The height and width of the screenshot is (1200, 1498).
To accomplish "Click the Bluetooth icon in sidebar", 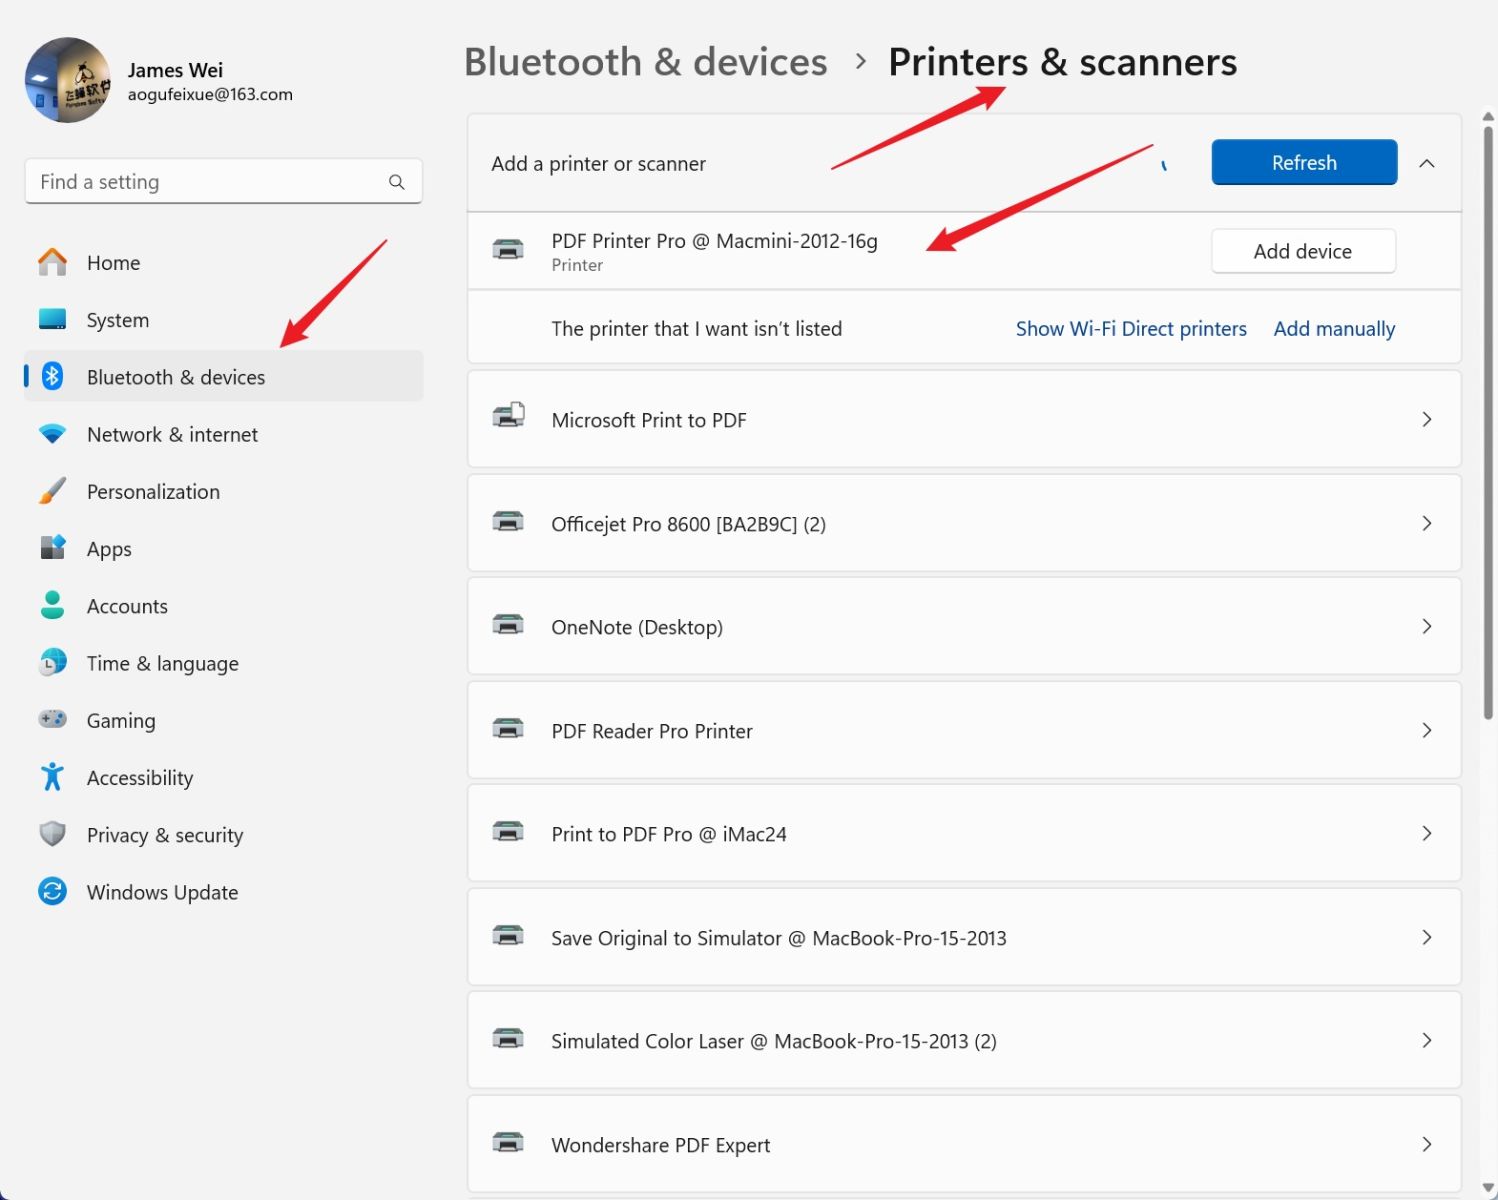I will 52,376.
